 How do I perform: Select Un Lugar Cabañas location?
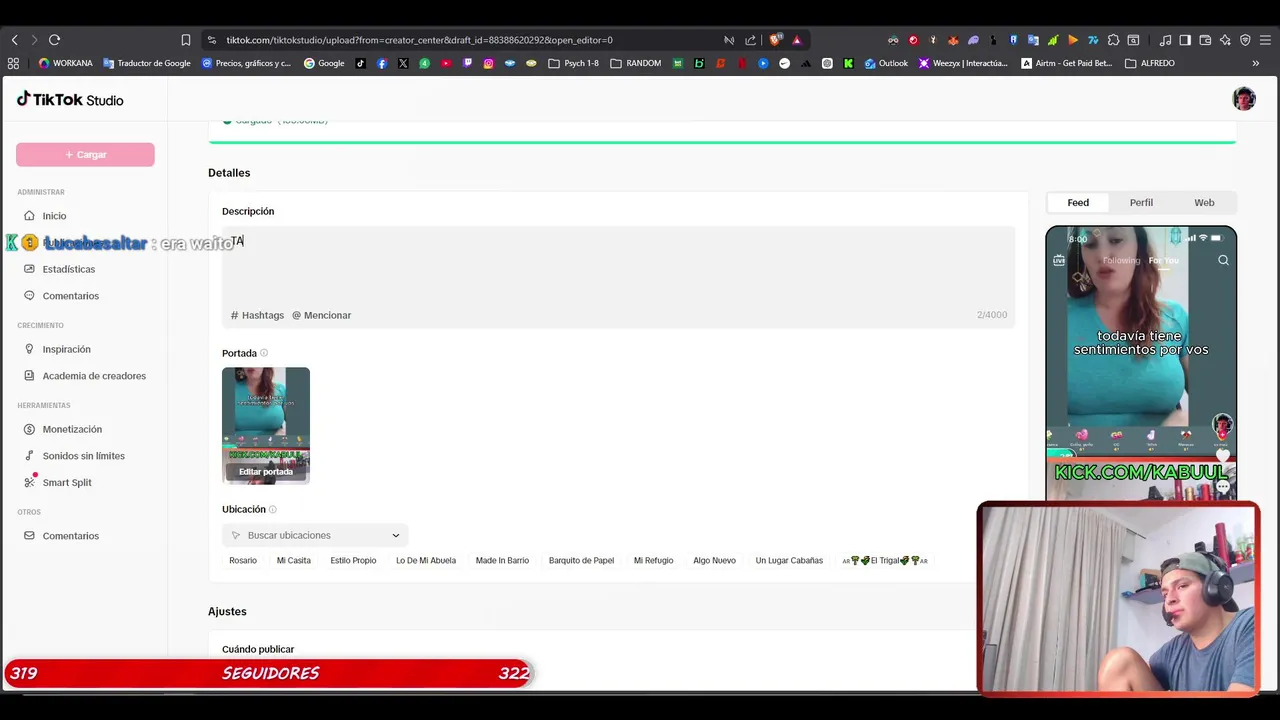[789, 561]
